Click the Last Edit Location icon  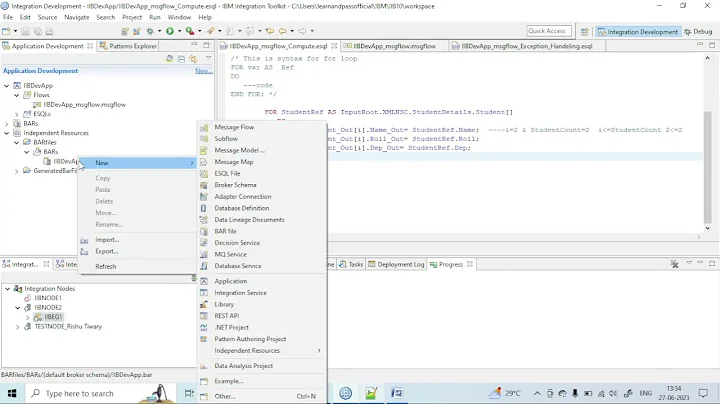coord(270,31)
